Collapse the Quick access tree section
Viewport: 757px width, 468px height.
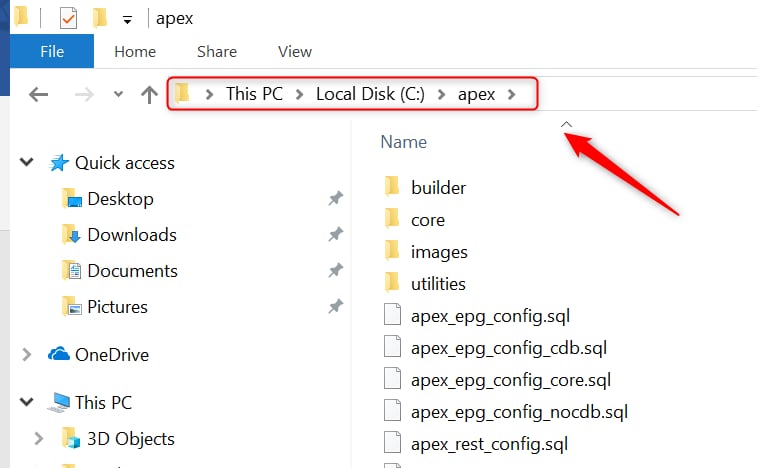tap(27, 163)
